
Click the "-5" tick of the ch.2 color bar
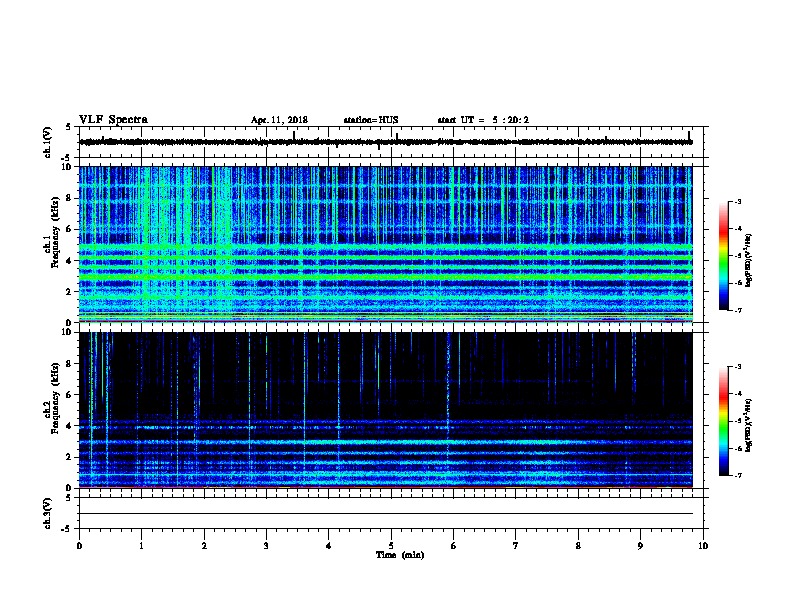(x=738, y=421)
